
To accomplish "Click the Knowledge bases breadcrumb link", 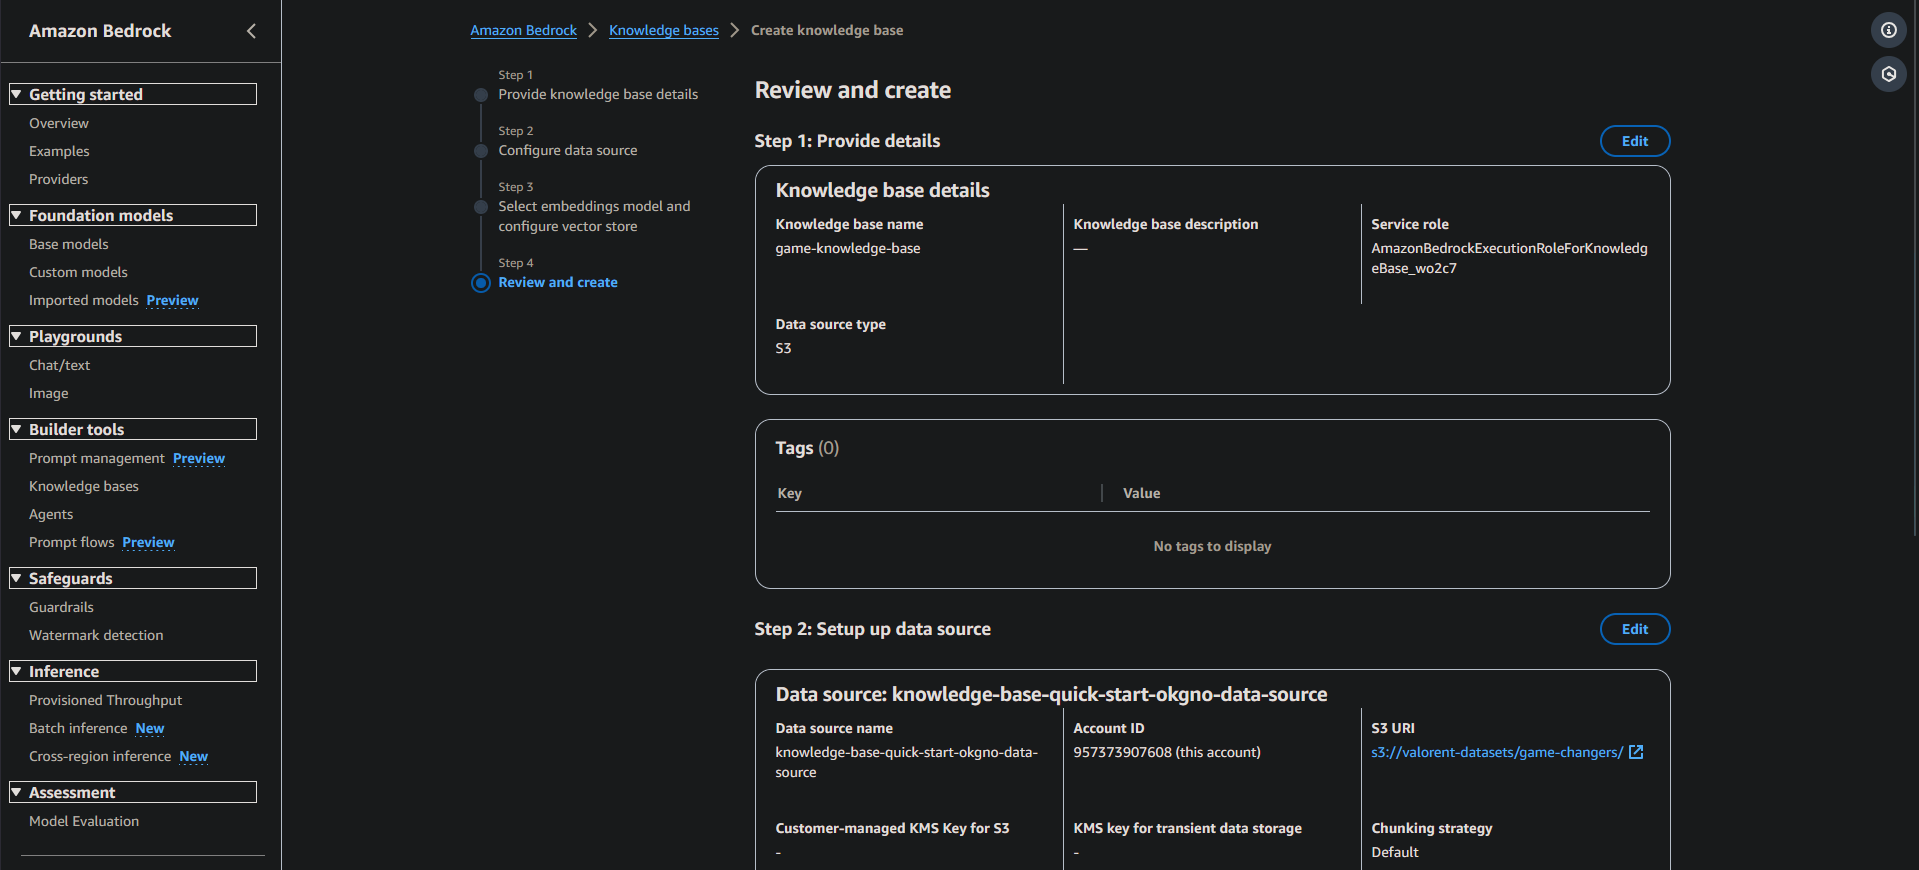I will point(664,30).
